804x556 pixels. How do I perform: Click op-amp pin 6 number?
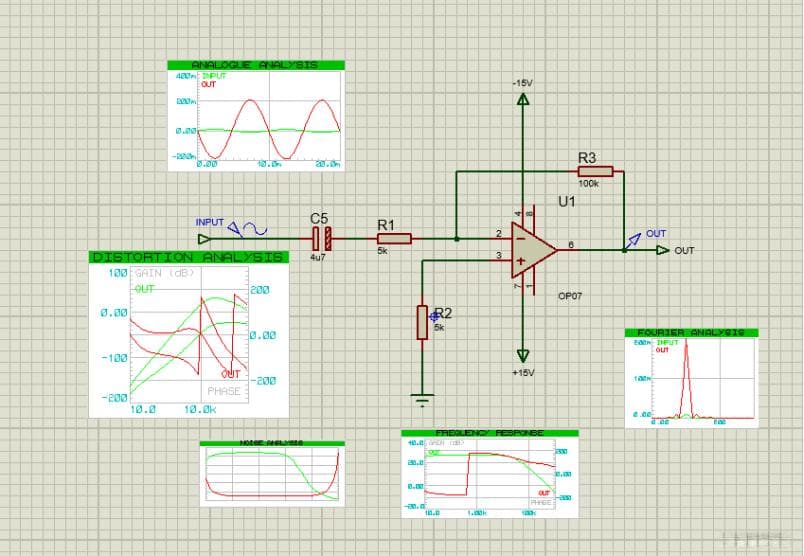[571, 245]
